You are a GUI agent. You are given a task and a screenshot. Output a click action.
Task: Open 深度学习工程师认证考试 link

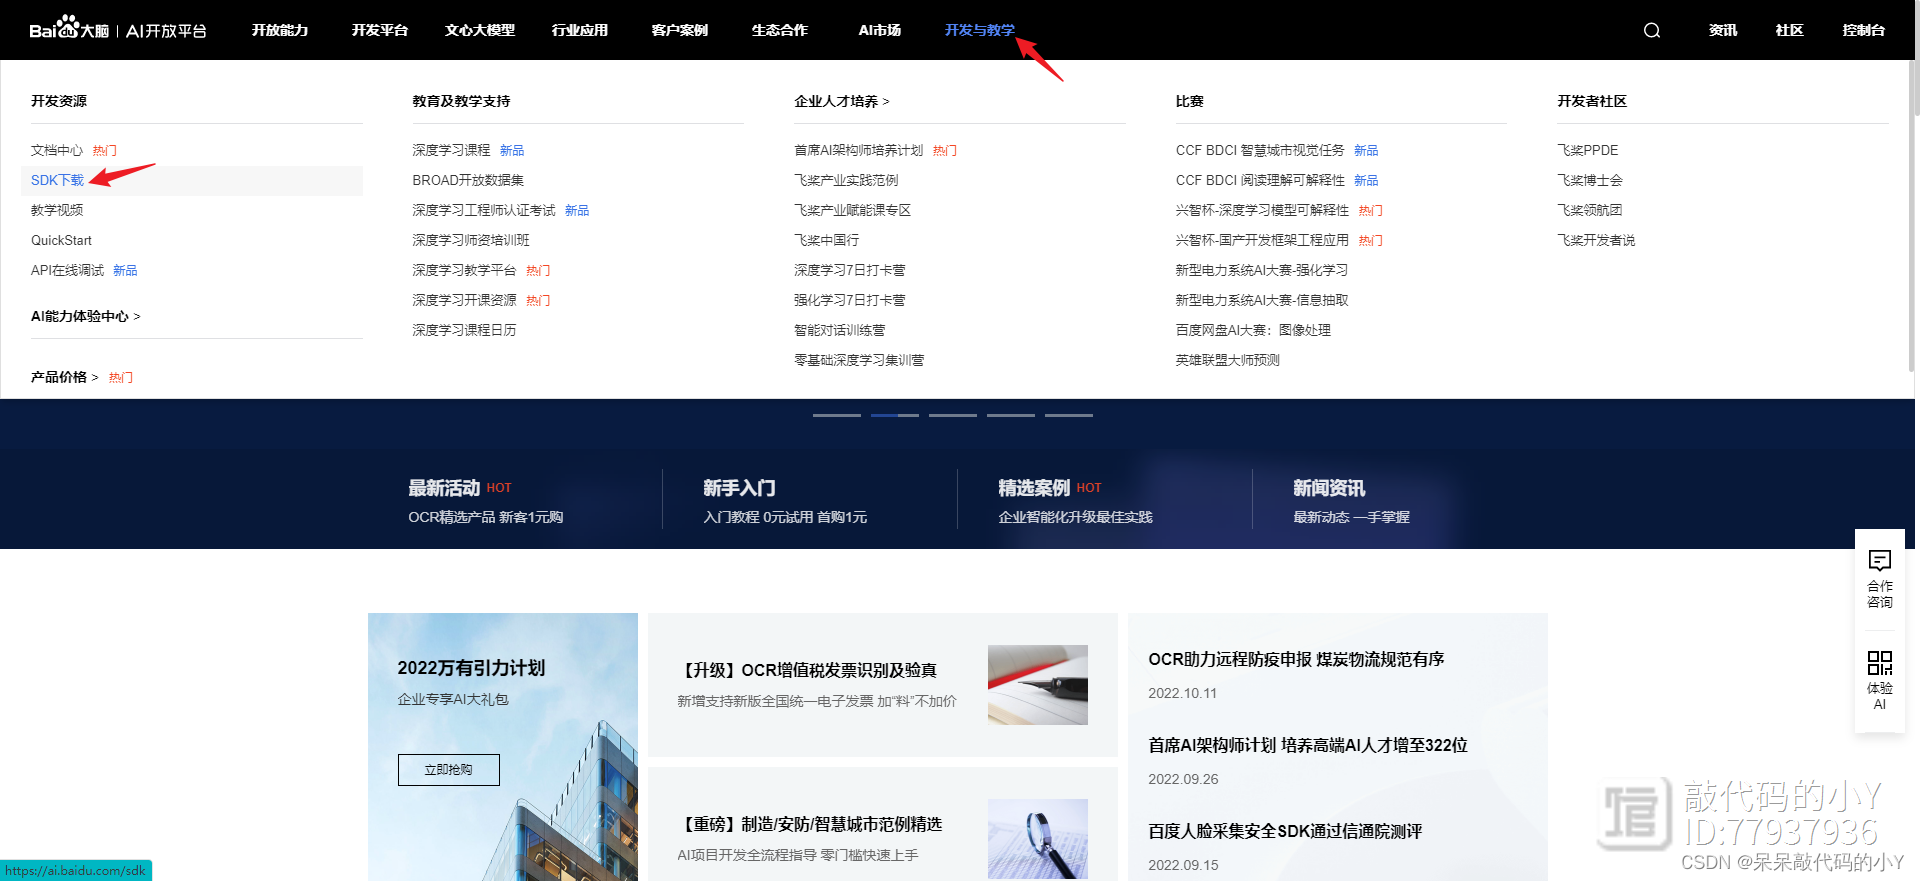point(484,210)
